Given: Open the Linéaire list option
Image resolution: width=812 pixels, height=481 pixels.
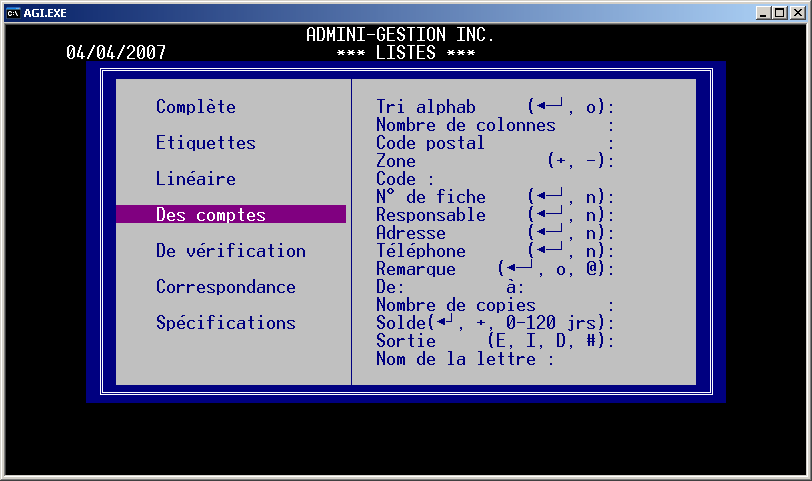Looking at the screenshot, I should pyautogui.click(x=196, y=179).
